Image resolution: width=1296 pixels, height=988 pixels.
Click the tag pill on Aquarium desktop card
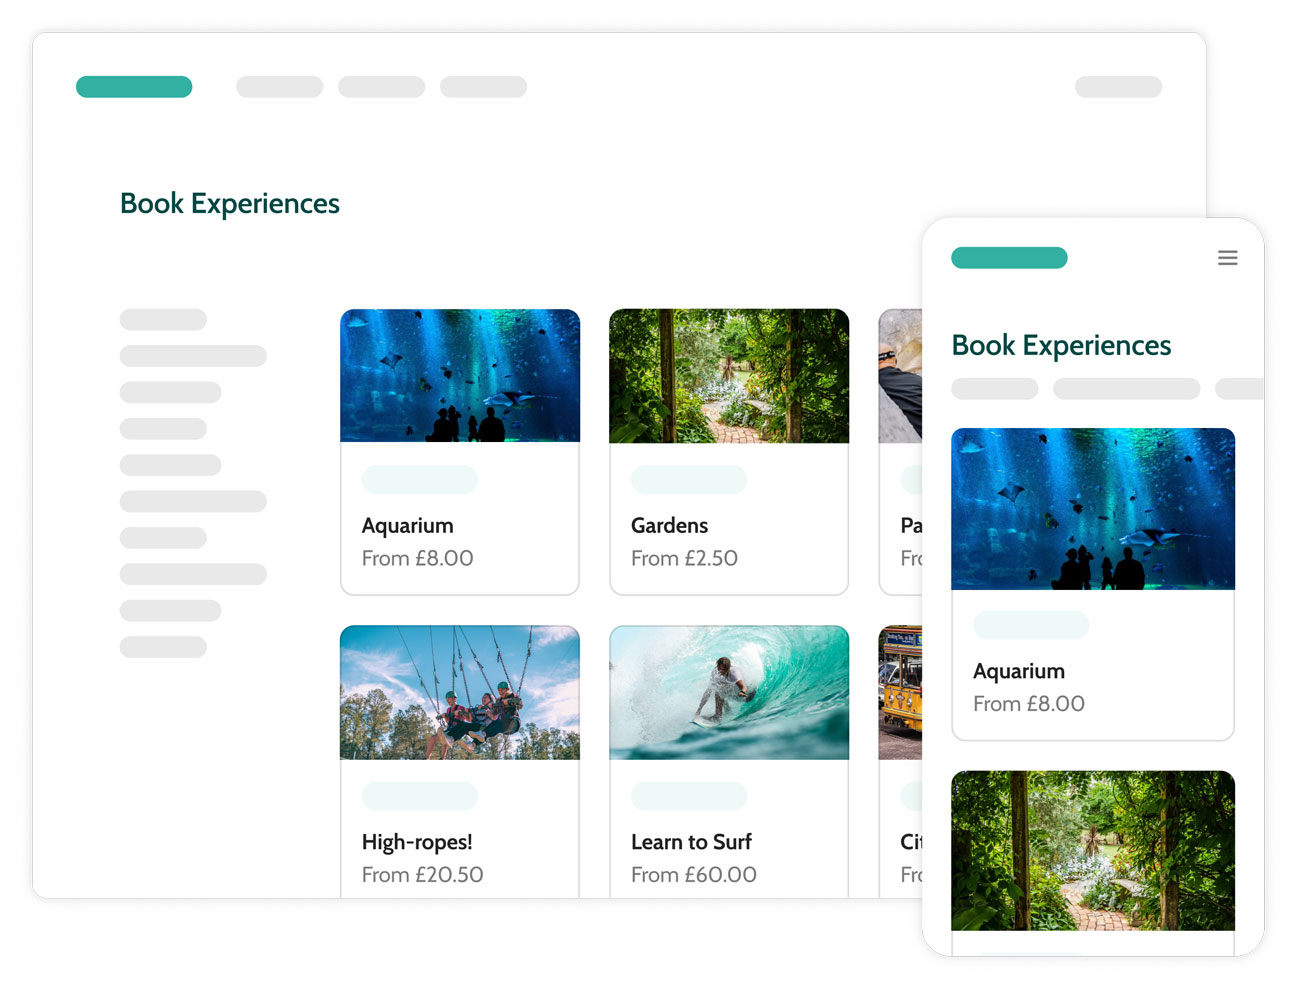420,480
